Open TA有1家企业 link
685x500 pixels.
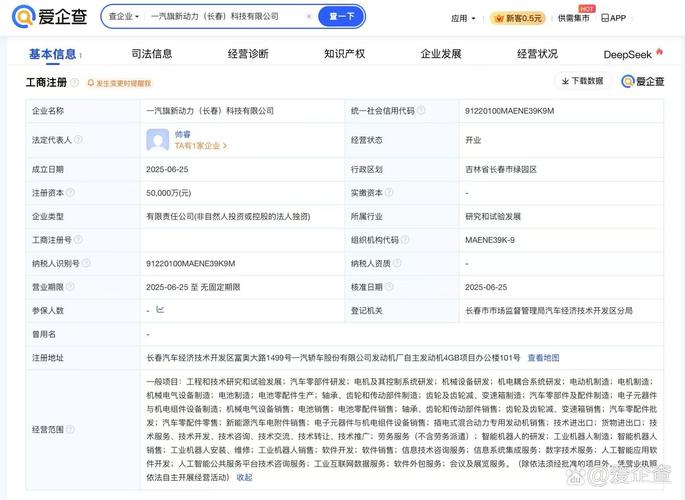click(x=201, y=146)
